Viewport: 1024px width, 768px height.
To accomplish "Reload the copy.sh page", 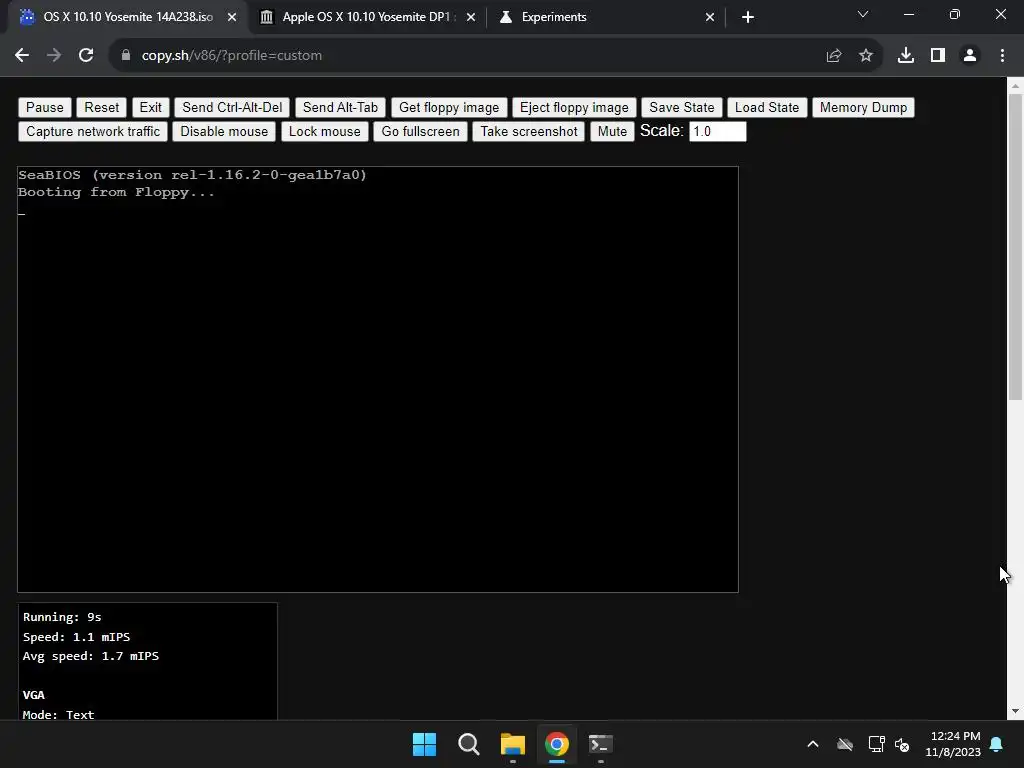I will [86, 56].
